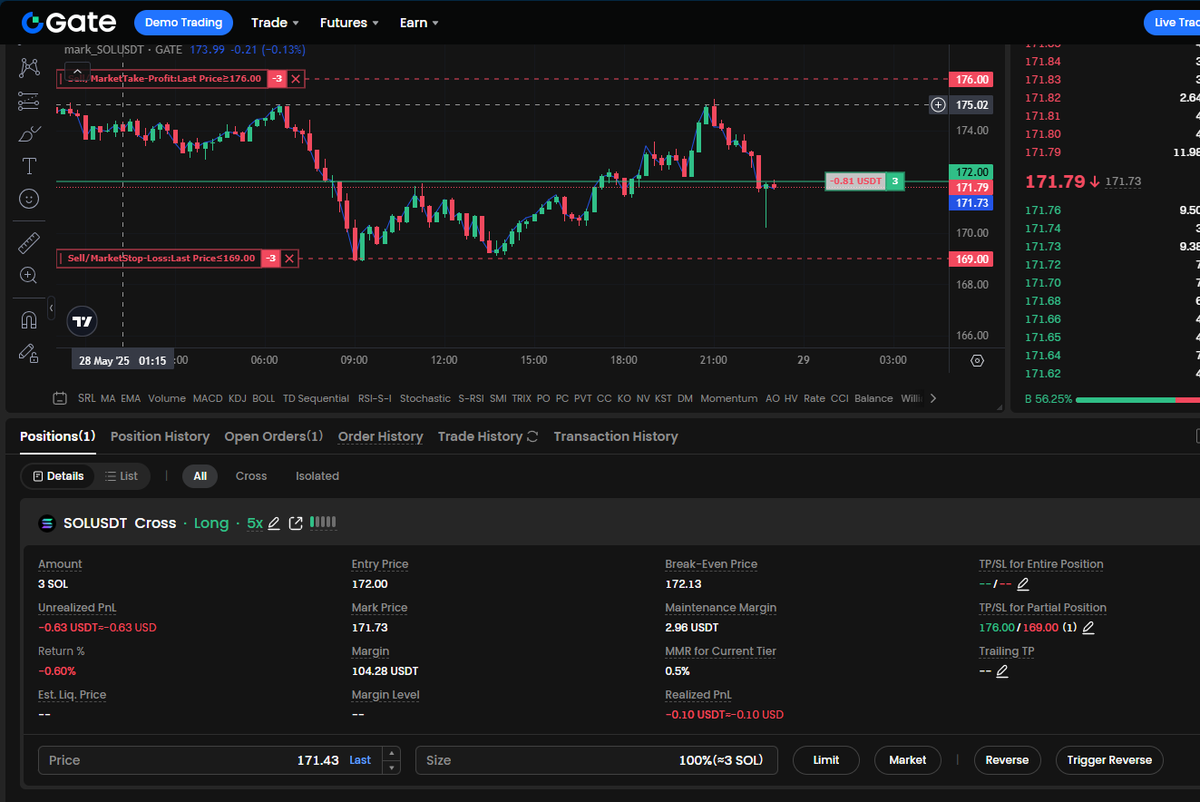Select the Brush drawing tool

(29, 133)
